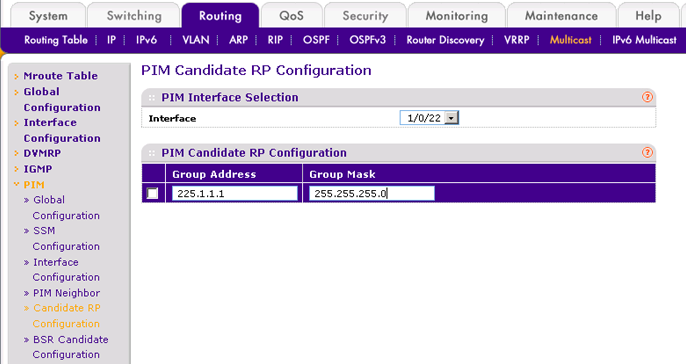Click the Group Address field with 225.1.1.1
The height and width of the screenshot is (364, 686).
[x=234, y=193]
